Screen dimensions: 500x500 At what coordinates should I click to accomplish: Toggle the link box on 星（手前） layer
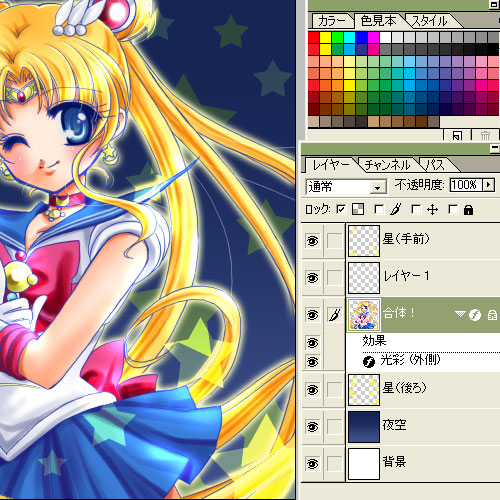(334, 240)
